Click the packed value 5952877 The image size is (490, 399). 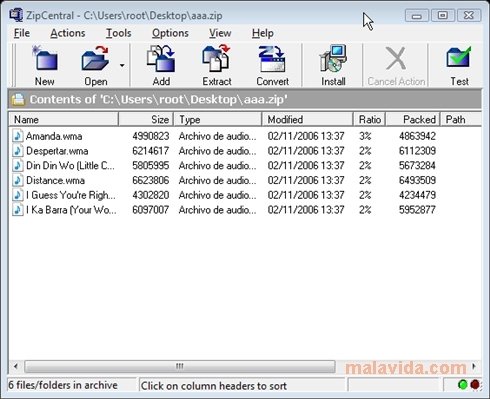tap(417, 210)
